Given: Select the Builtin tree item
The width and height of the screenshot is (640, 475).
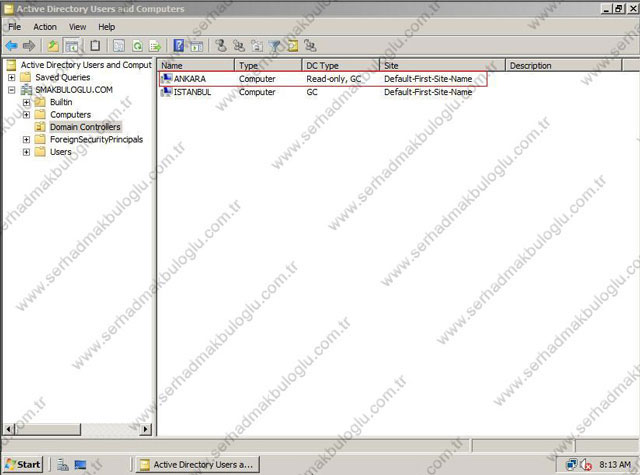Looking at the screenshot, I should point(61,102).
